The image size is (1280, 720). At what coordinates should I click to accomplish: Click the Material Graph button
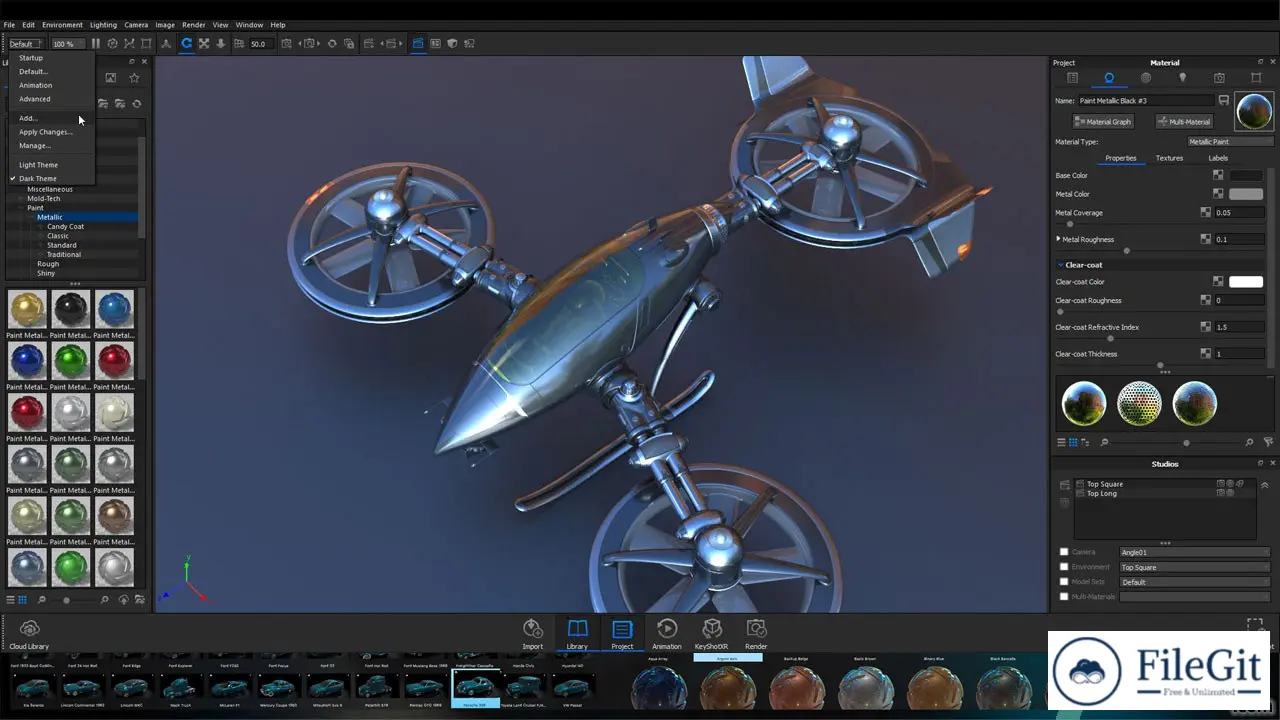pyautogui.click(x=1103, y=121)
